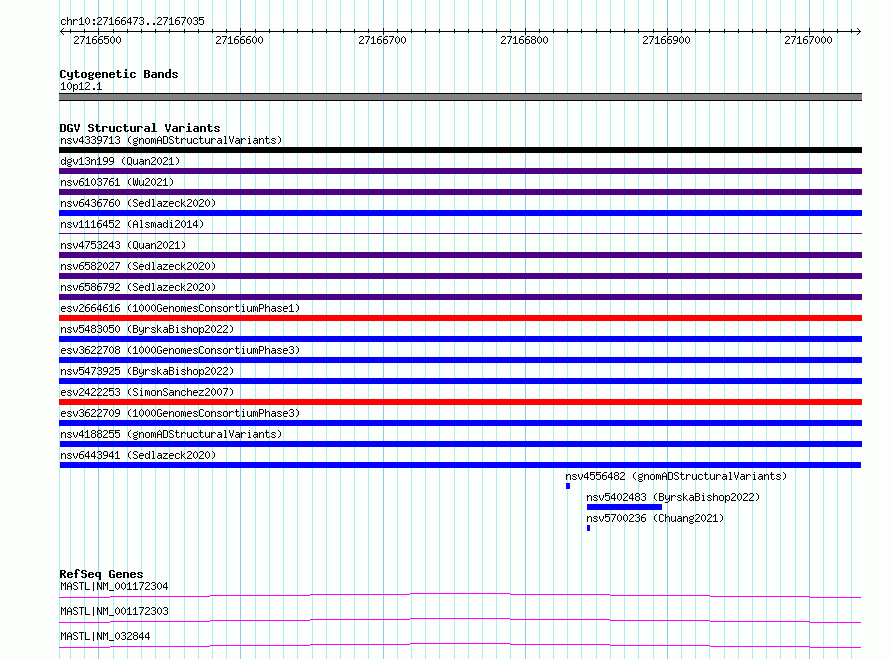Open esv3622708 1000GenomesConsortiumPhase3 entry
The height and width of the screenshot is (659, 890).
[180, 350]
